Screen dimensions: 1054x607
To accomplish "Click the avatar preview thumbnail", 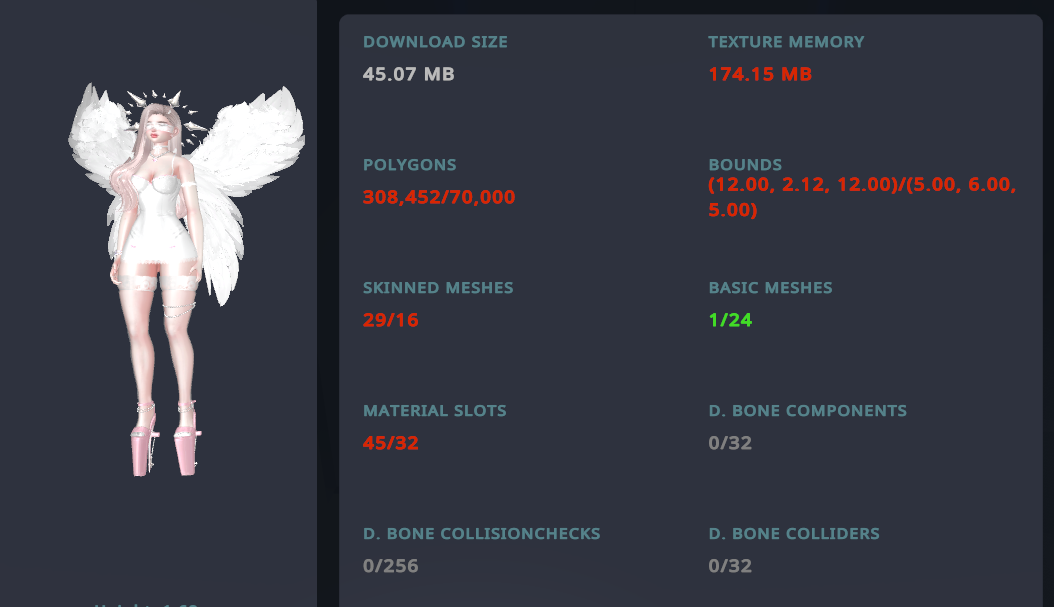I will click(x=186, y=280).
